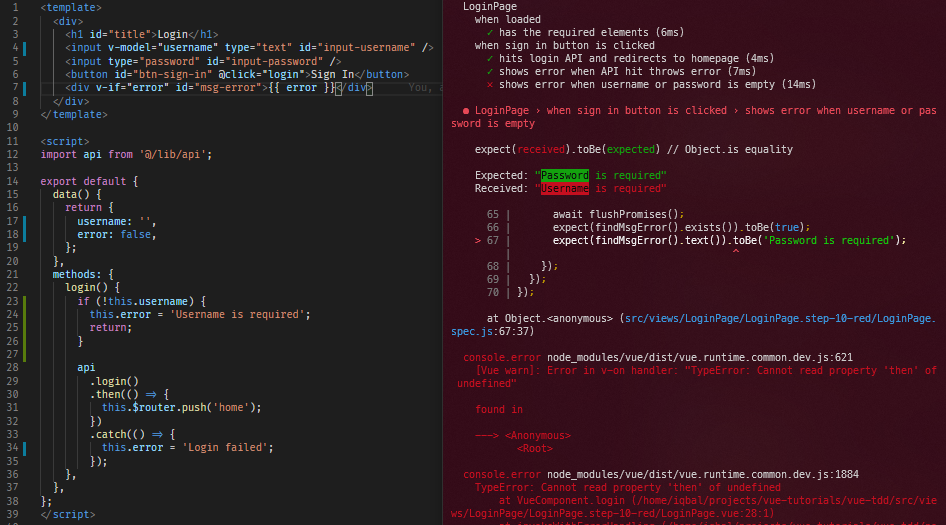Click the error: false property line
The width and height of the screenshot is (946, 525).
click(x=116, y=235)
